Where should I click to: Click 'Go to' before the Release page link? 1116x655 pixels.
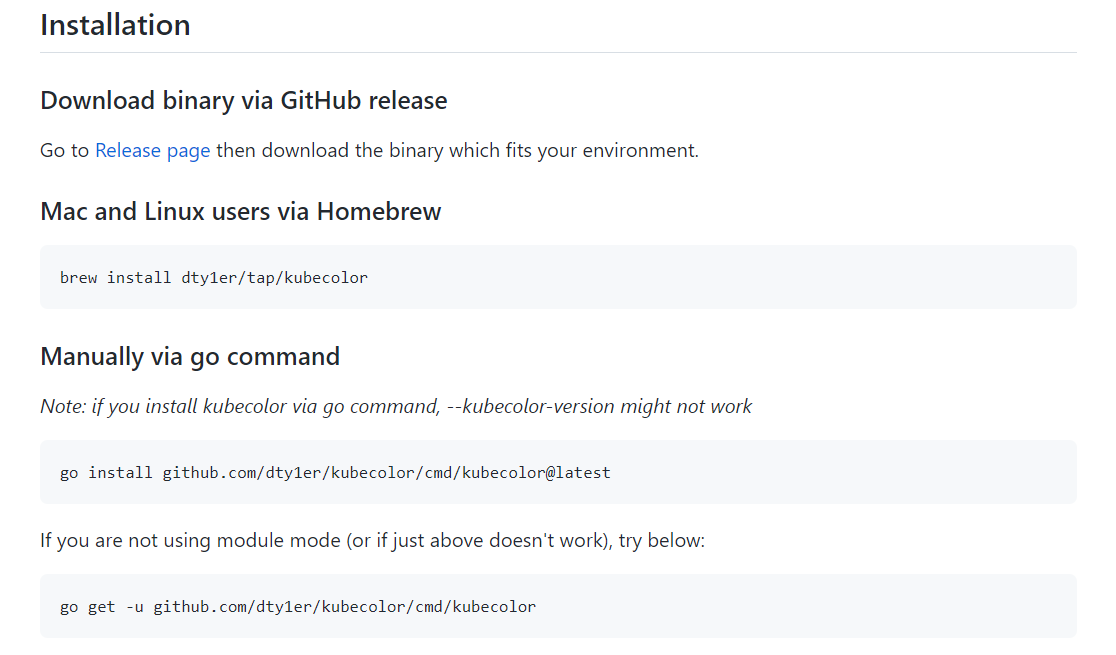(x=65, y=151)
